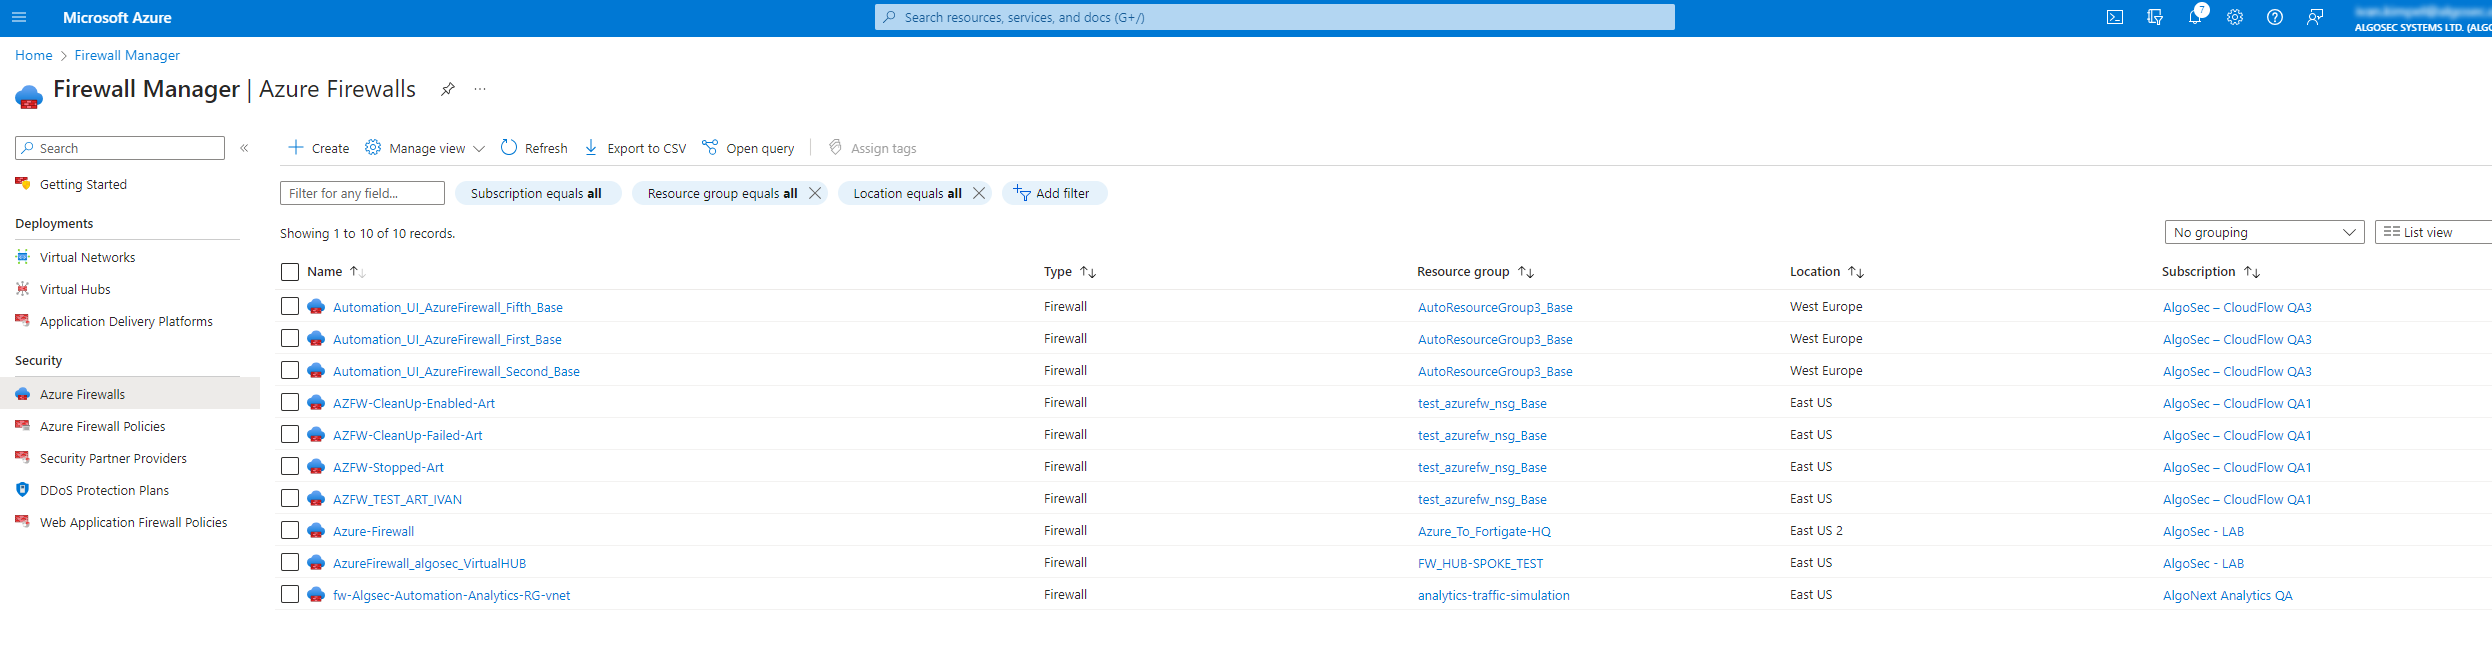Open the notifications bell
2492x651 pixels.
pos(2195,17)
